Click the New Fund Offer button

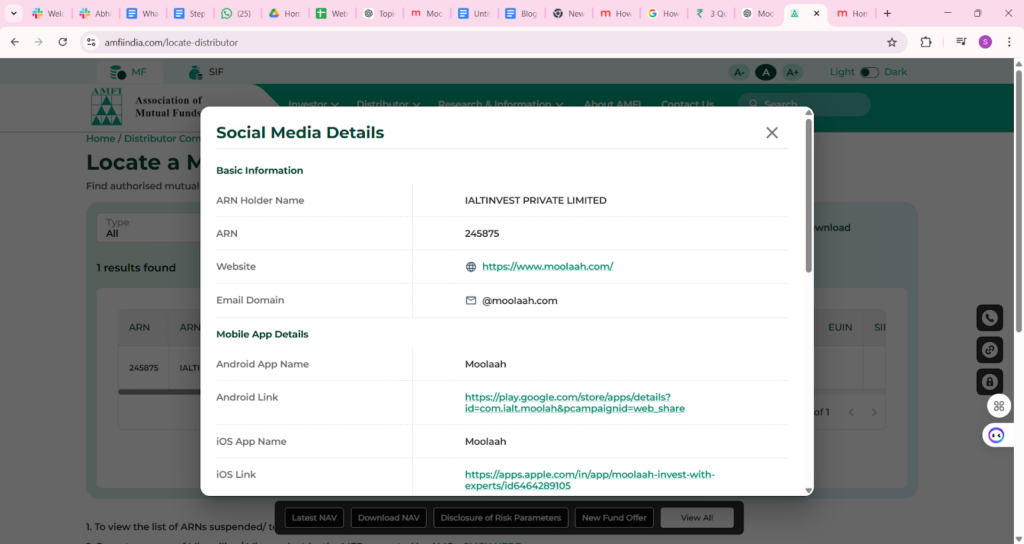[614, 518]
